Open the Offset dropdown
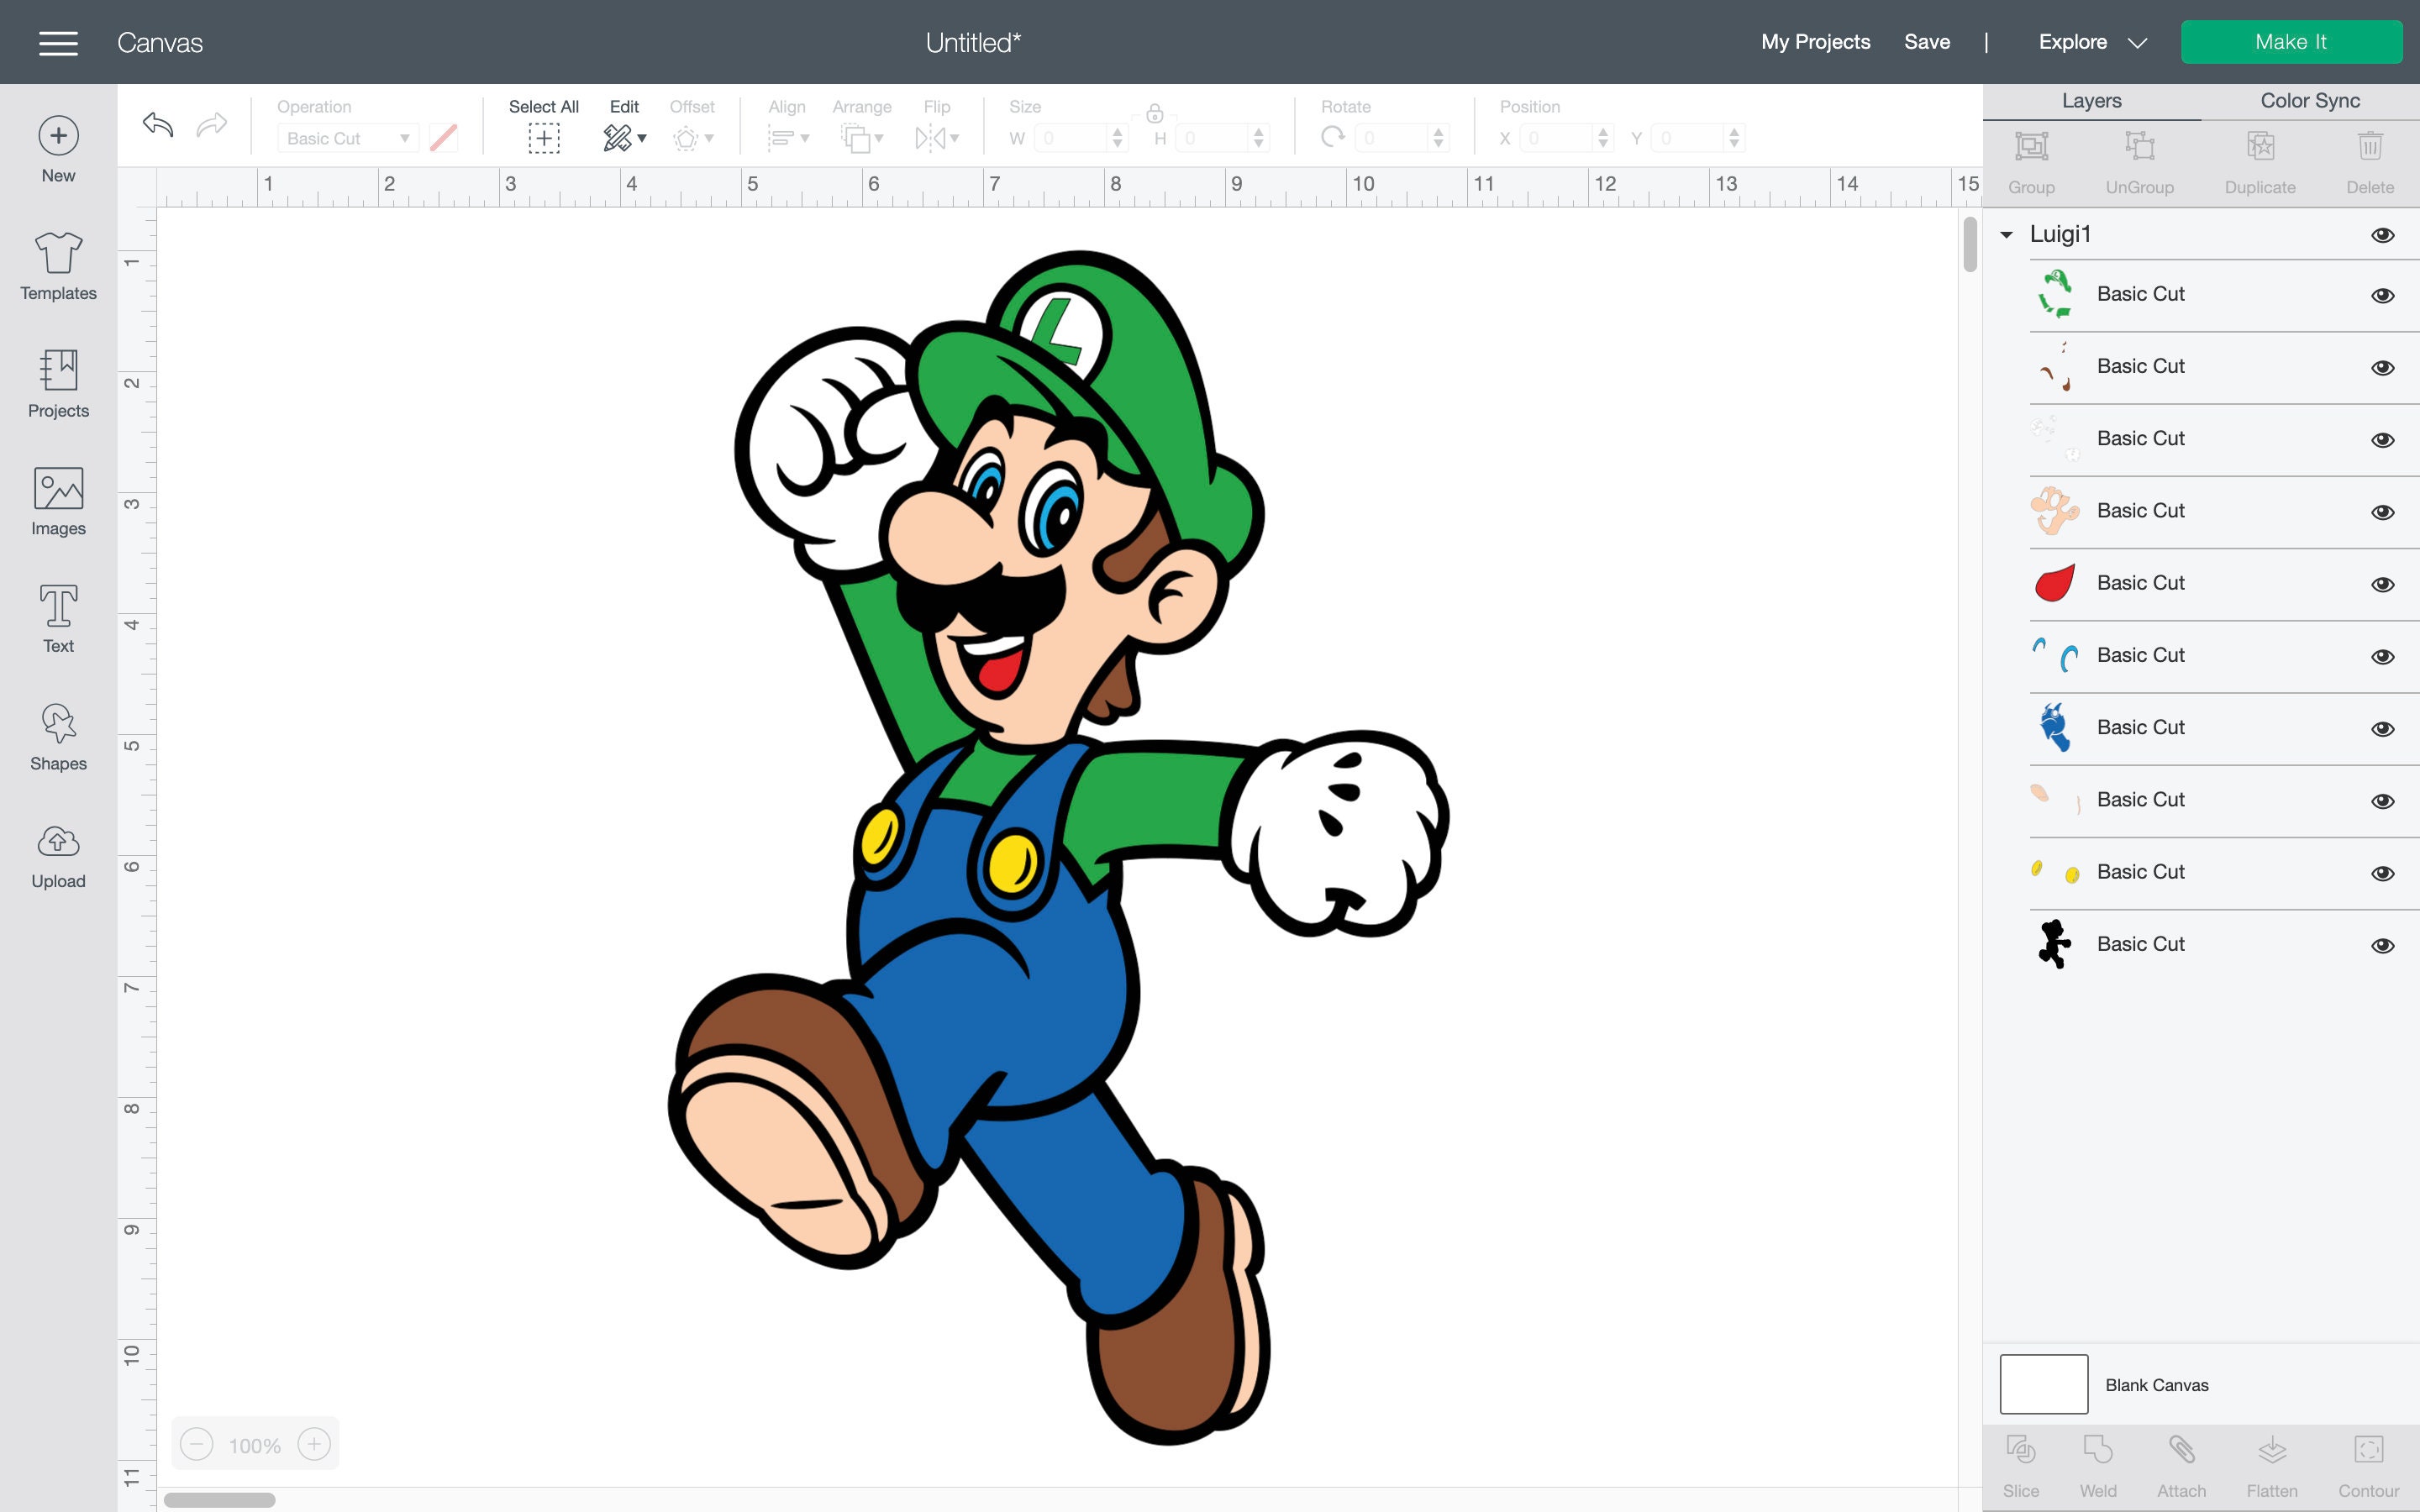The width and height of the screenshot is (2420, 1512). pos(692,138)
